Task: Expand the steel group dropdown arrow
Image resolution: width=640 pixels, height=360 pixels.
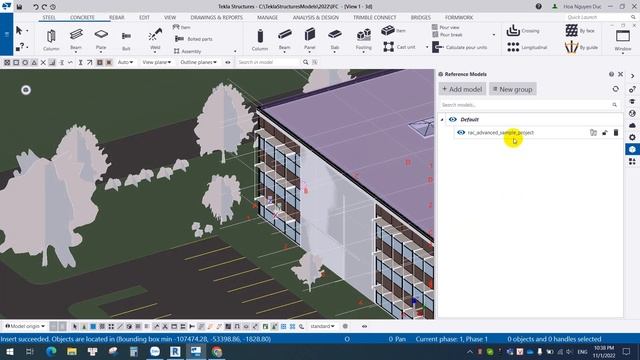Action: [235, 51]
